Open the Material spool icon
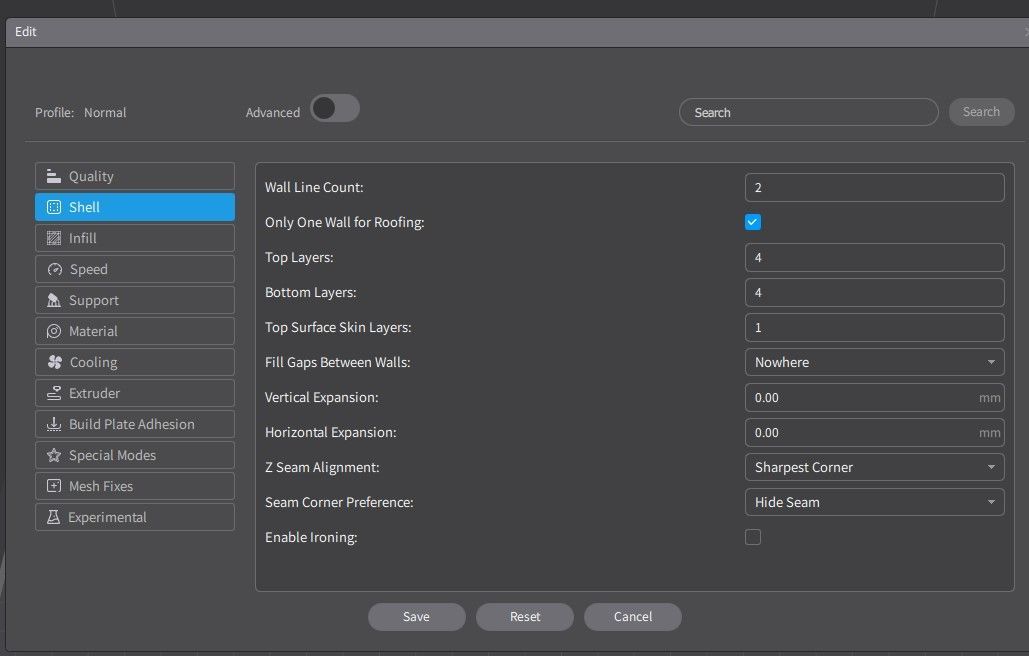Screen dimensions: 1029x656 54,331
